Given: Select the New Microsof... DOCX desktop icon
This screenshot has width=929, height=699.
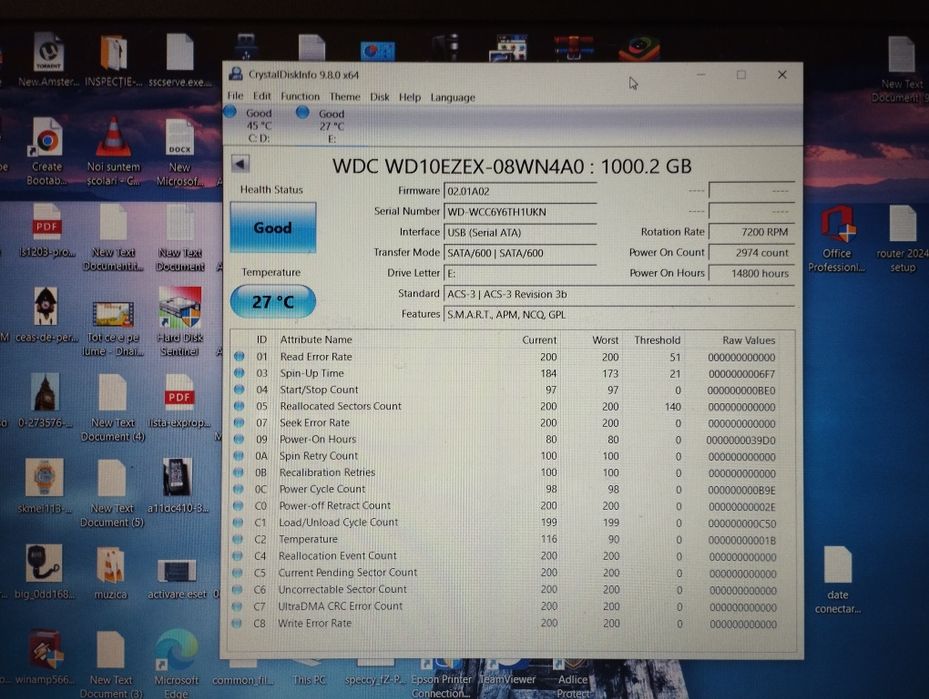Looking at the screenshot, I should point(180,152).
